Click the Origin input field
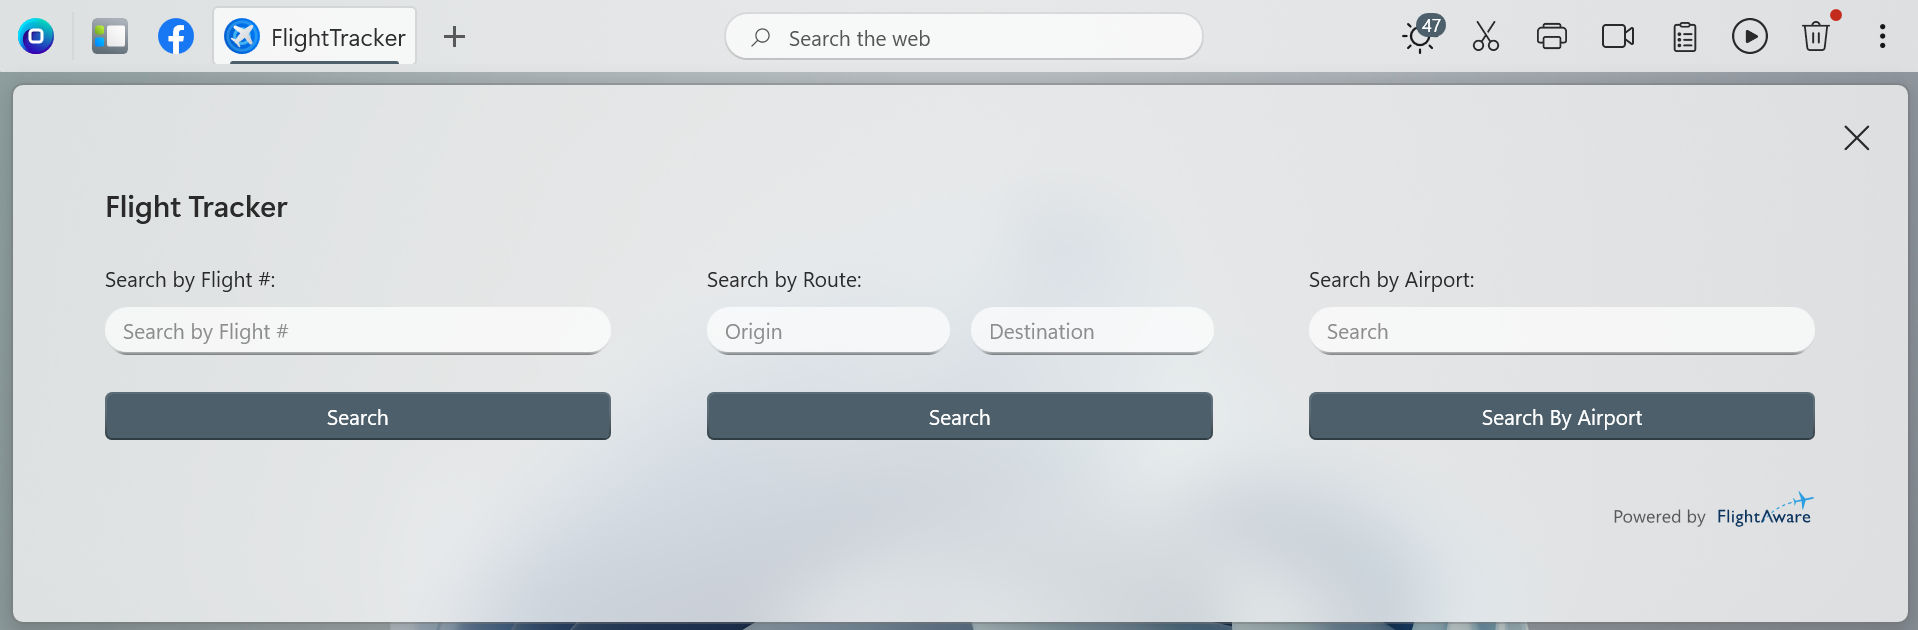This screenshot has width=1918, height=630. click(x=828, y=331)
